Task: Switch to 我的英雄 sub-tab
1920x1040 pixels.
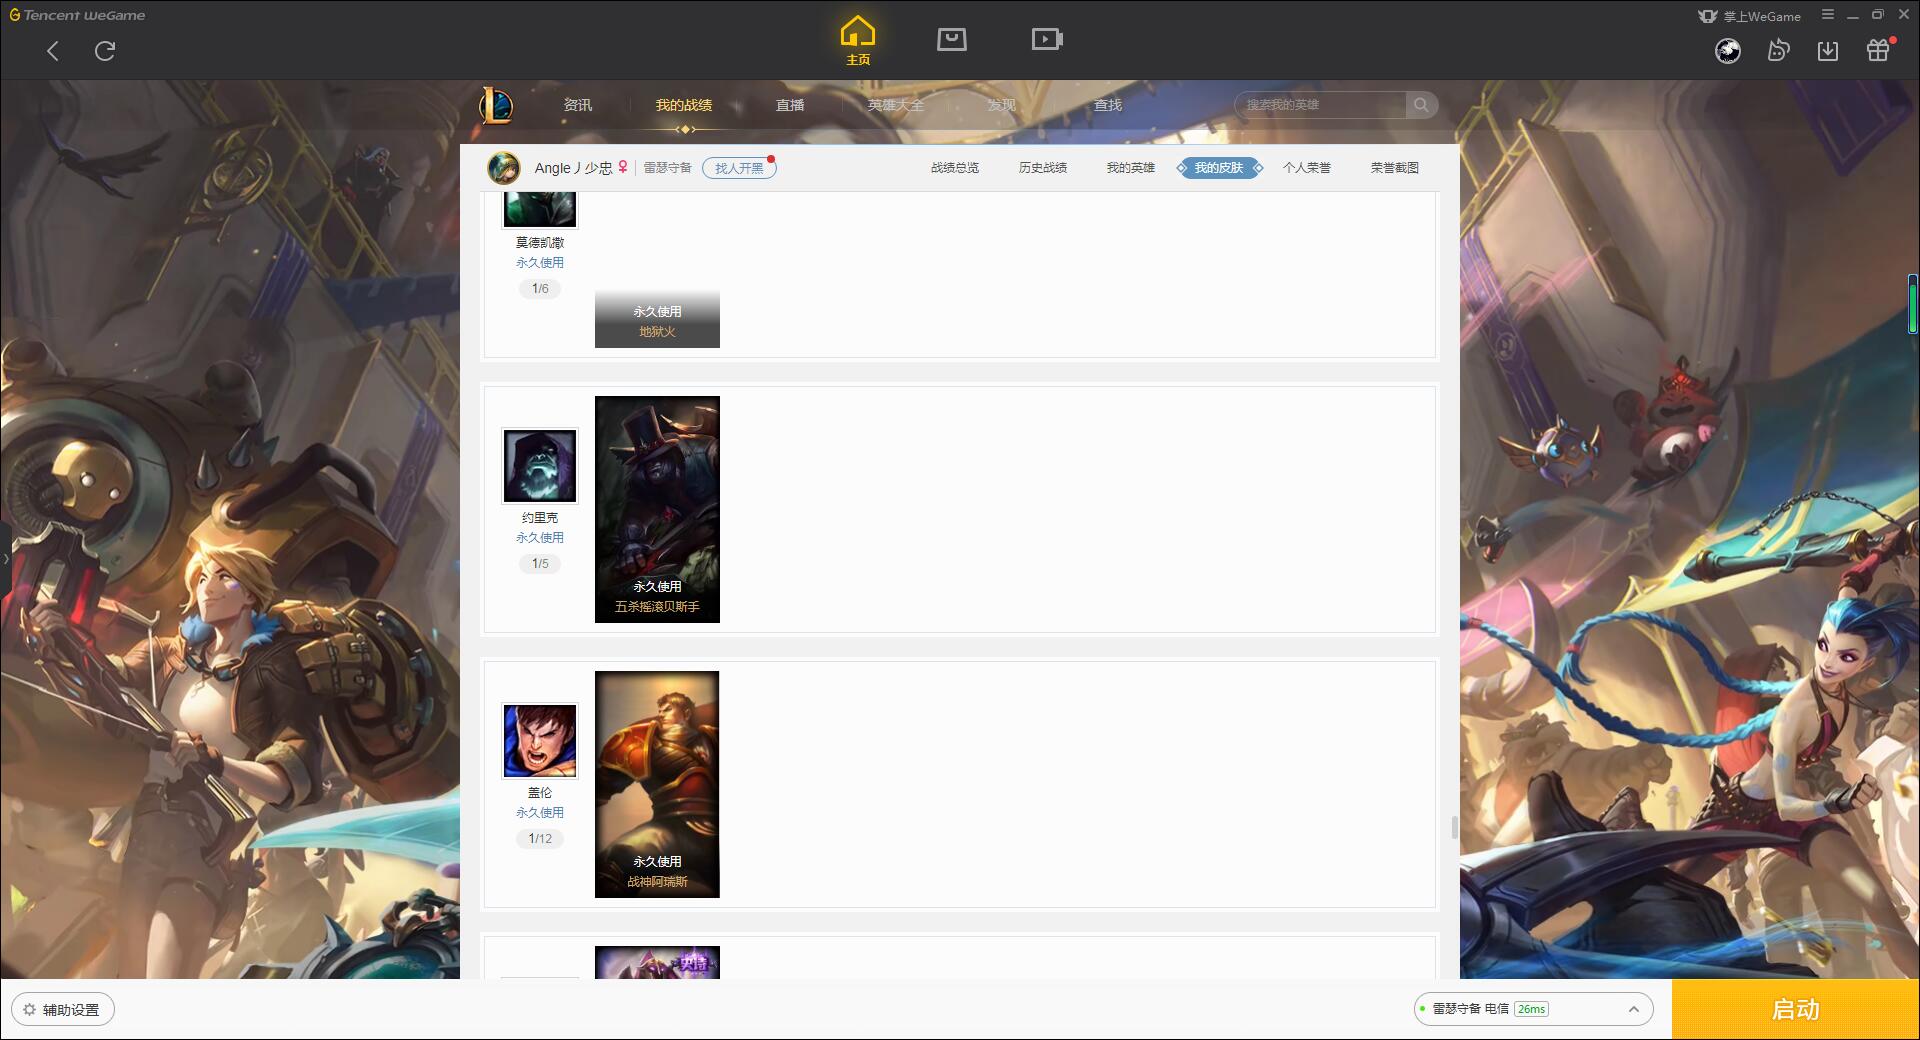Action: tap(1131, 168)
